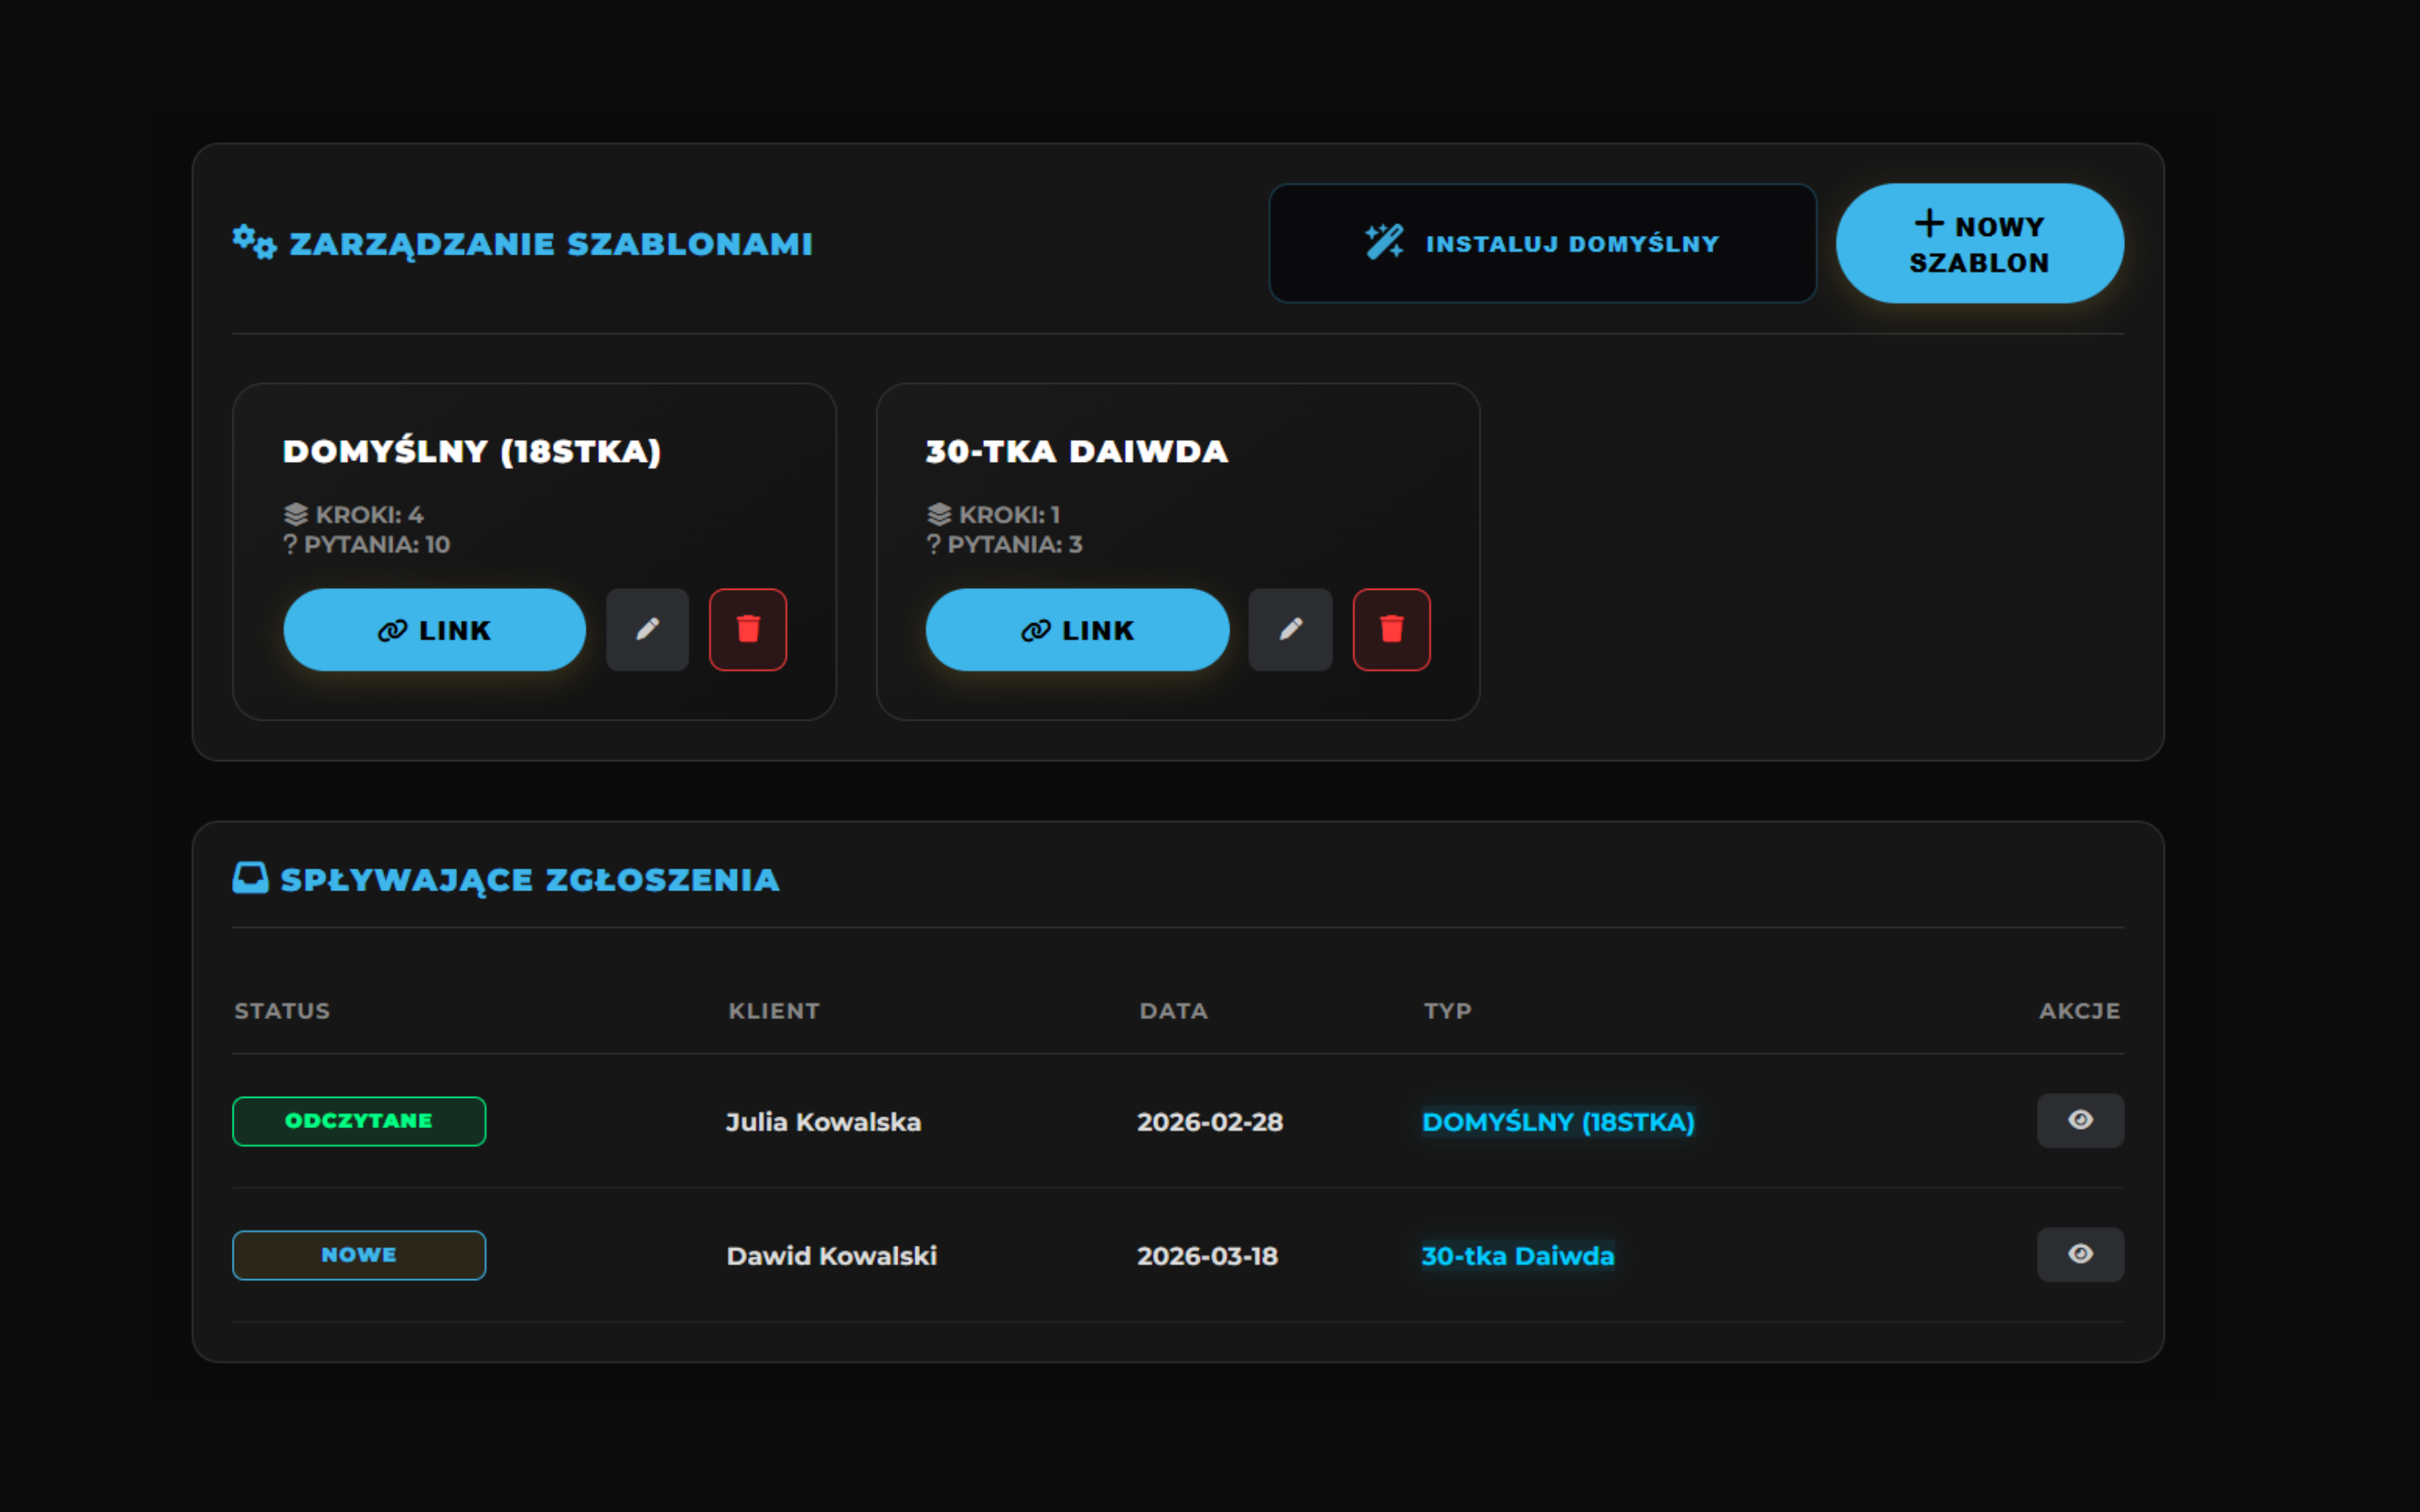Click the Nowe status badge

pyautogui.click(x=359, y=1255)
